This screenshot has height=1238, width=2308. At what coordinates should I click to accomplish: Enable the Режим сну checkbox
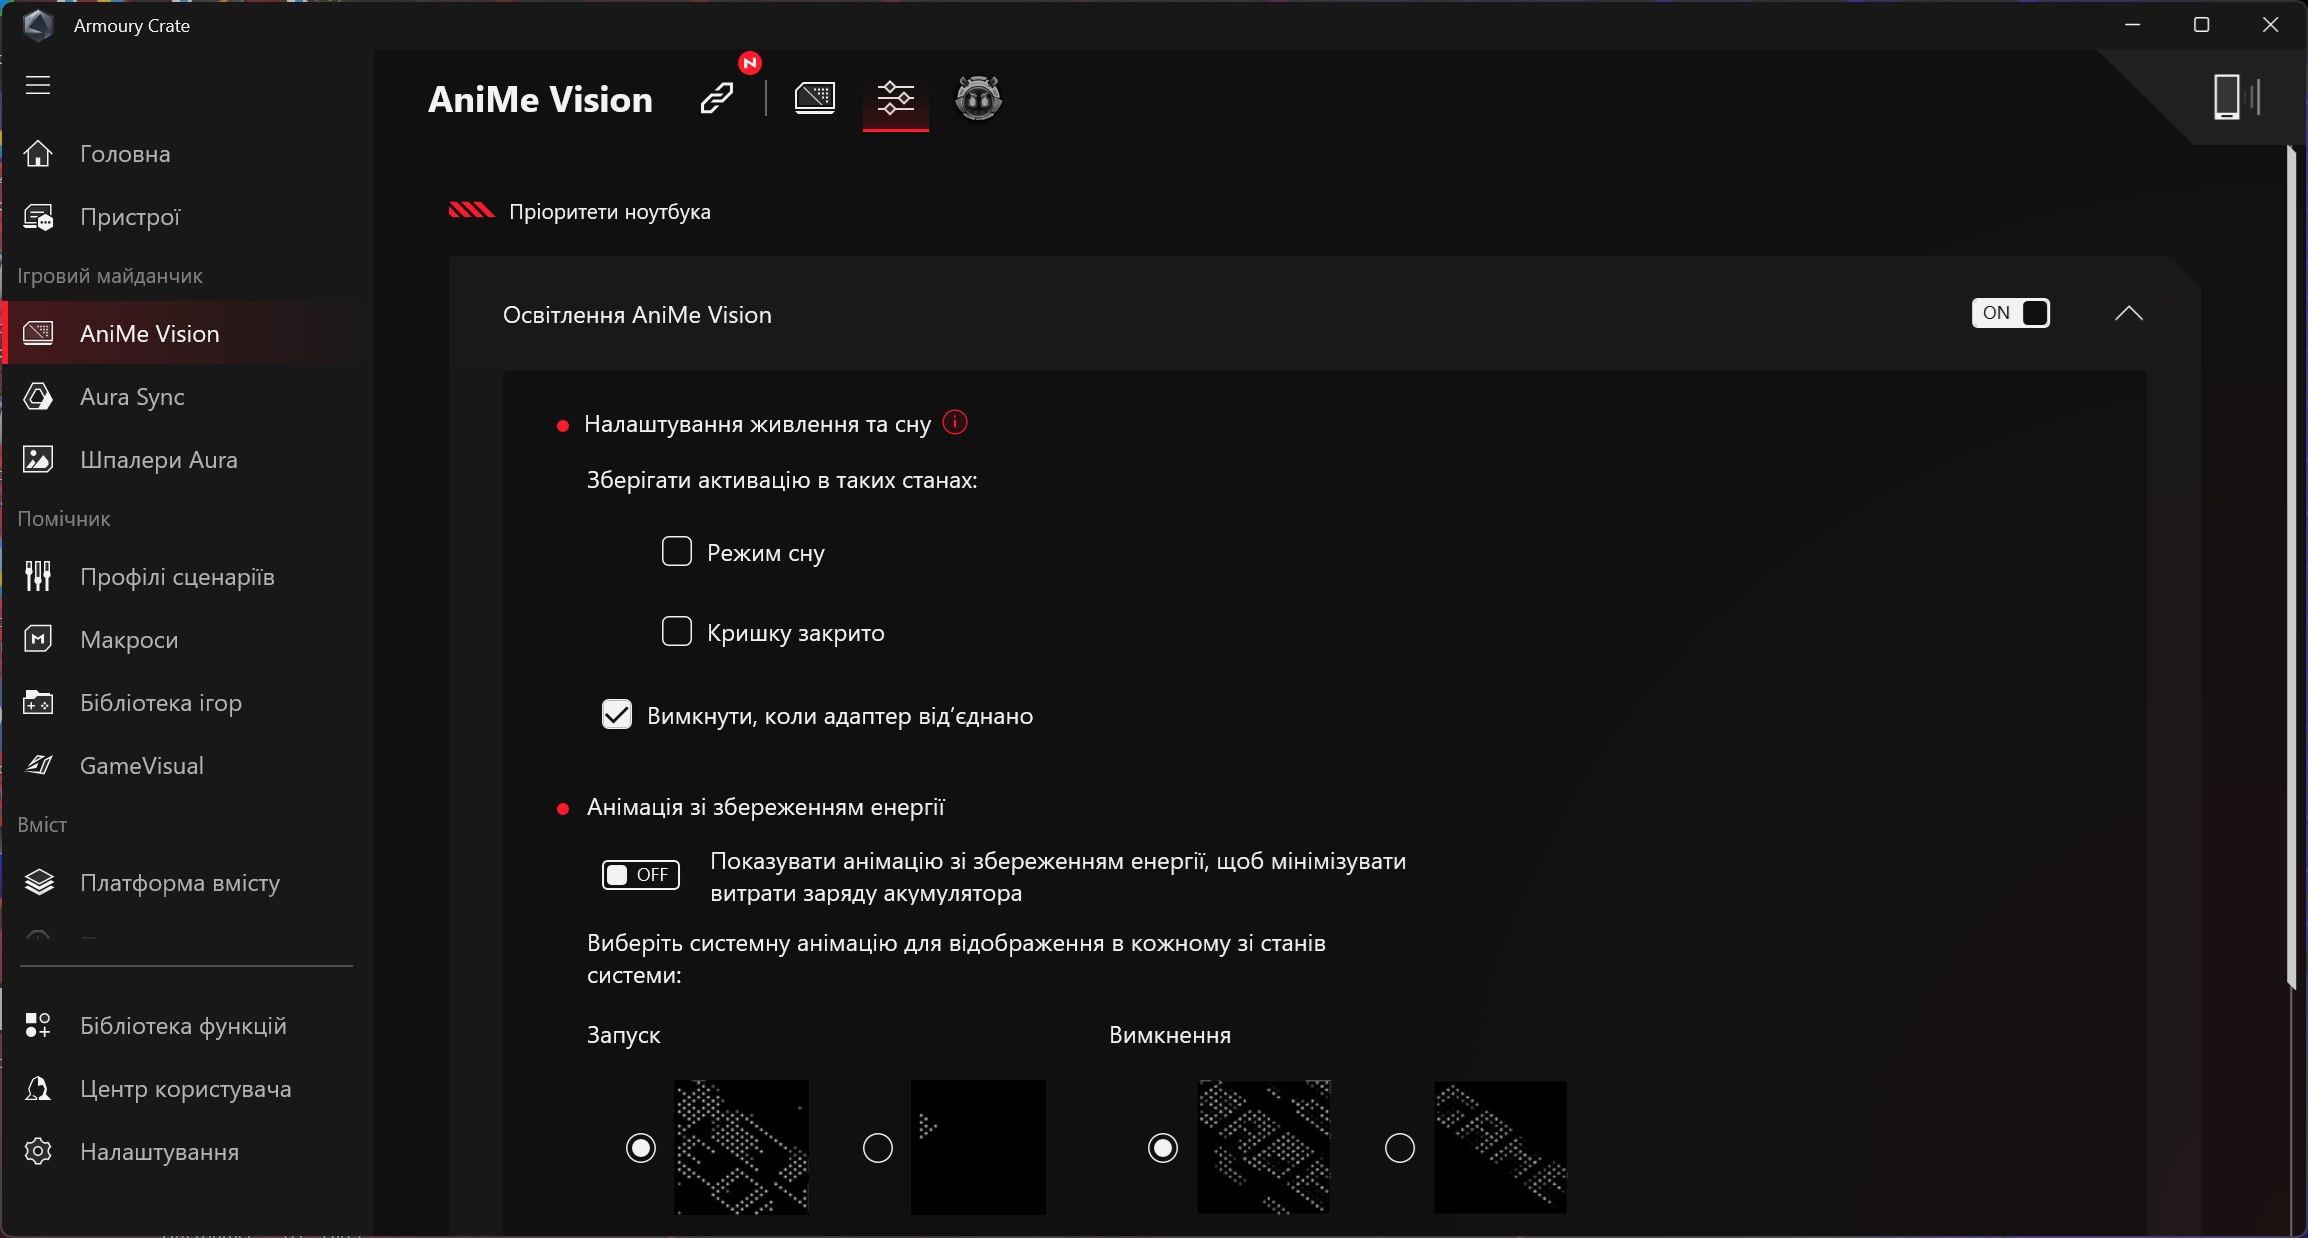pos(677,552)
